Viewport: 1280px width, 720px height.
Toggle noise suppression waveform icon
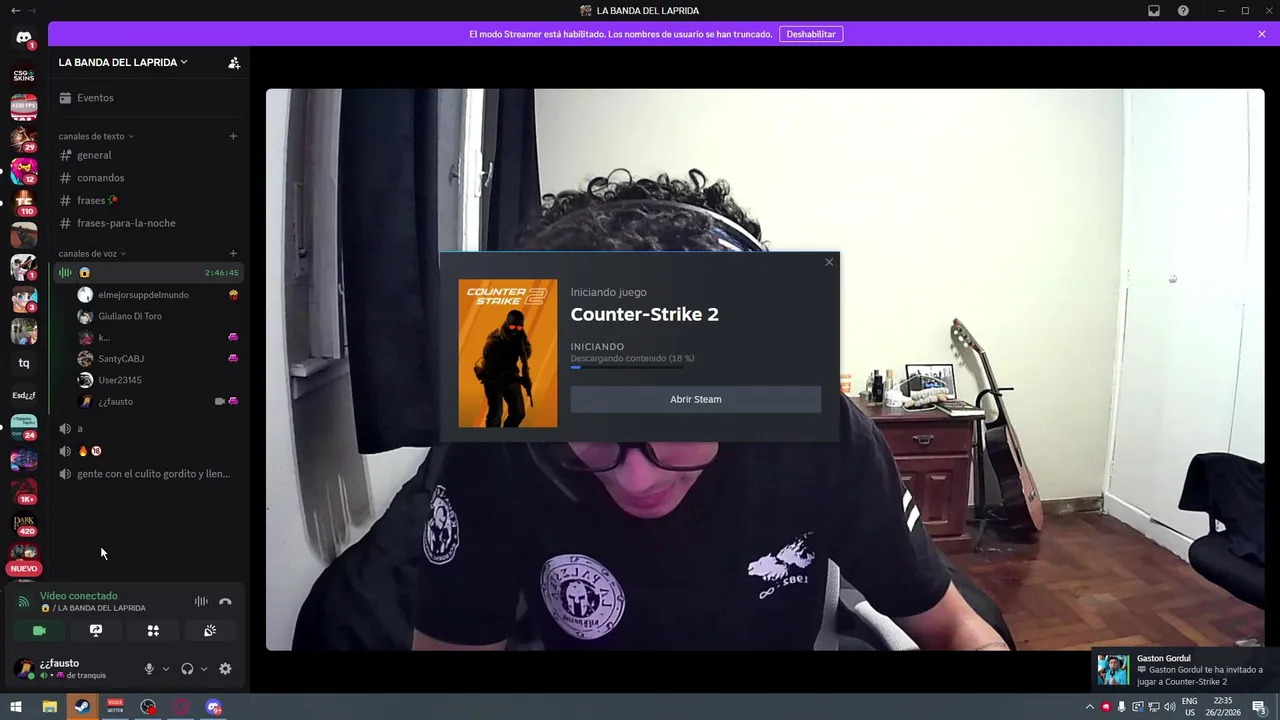pos(201,601)
